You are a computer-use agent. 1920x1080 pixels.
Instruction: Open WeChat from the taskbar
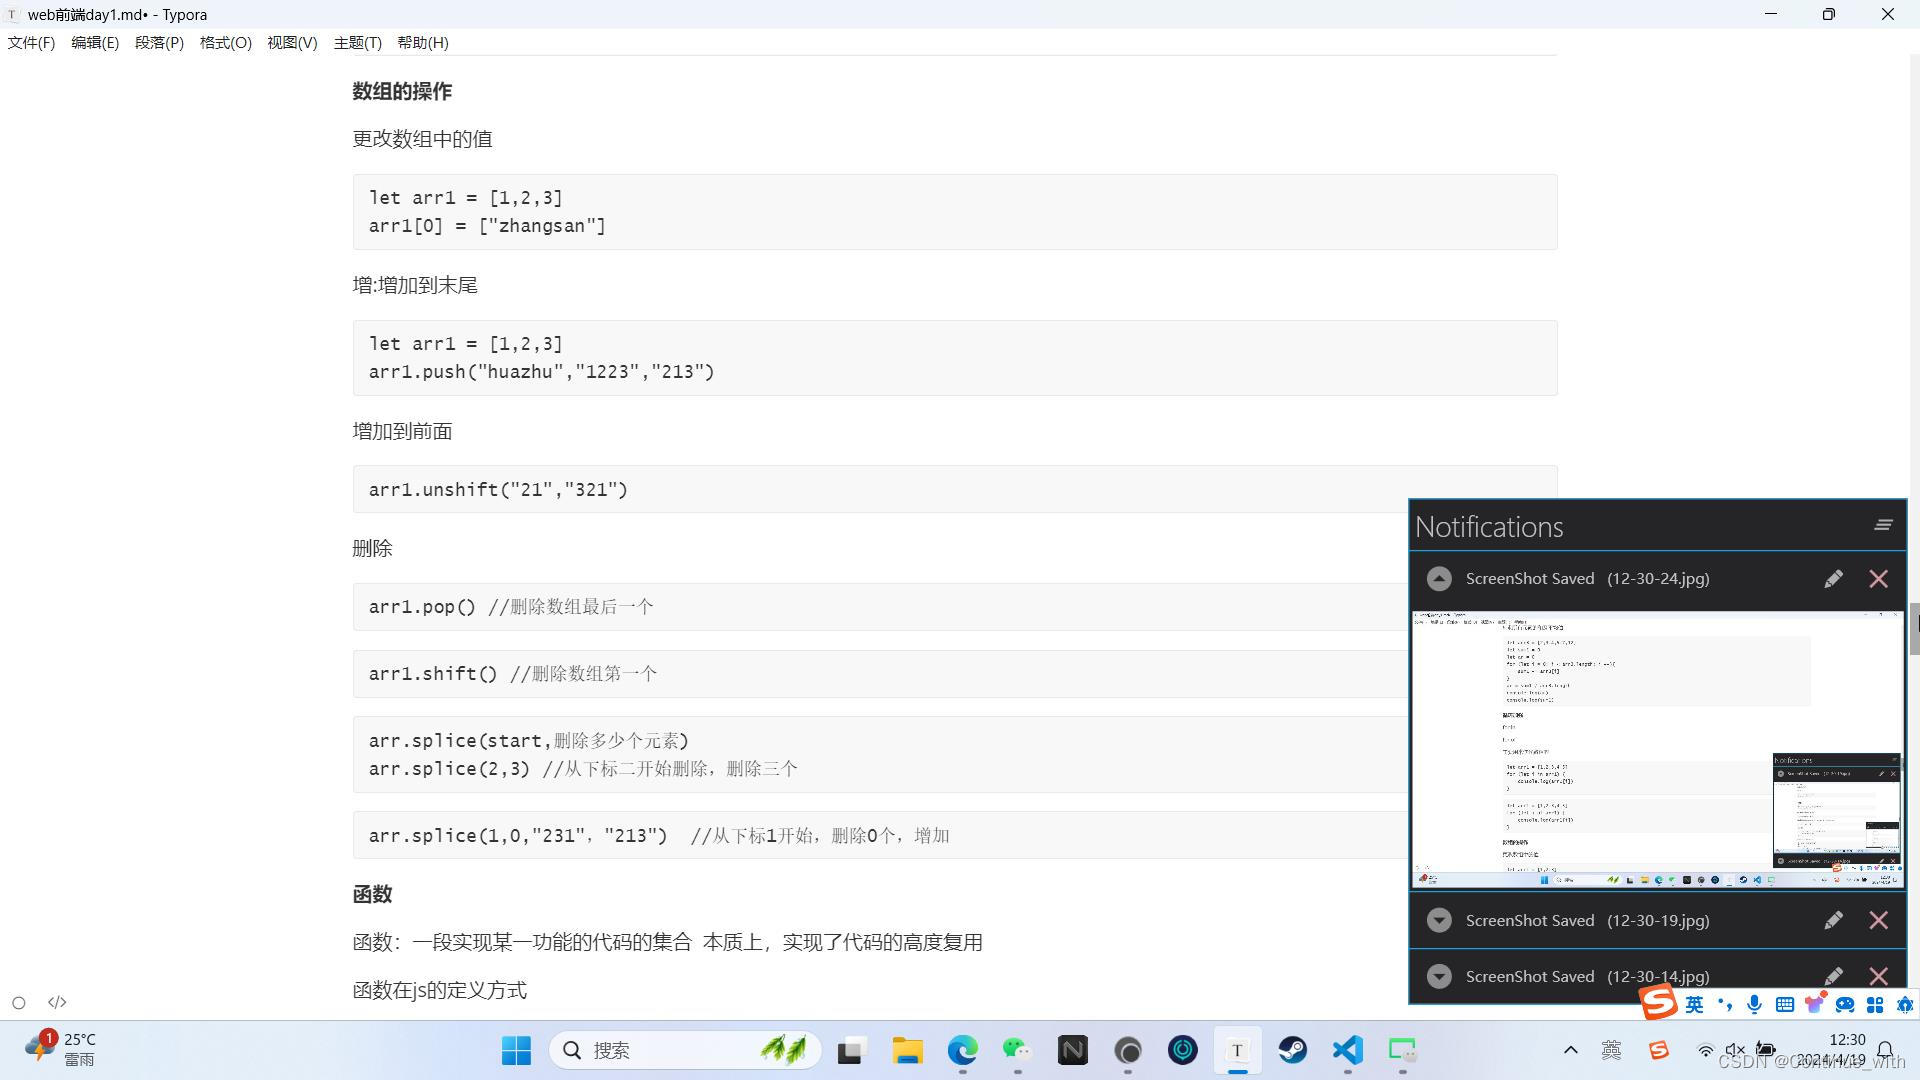coord(1017,1050)
